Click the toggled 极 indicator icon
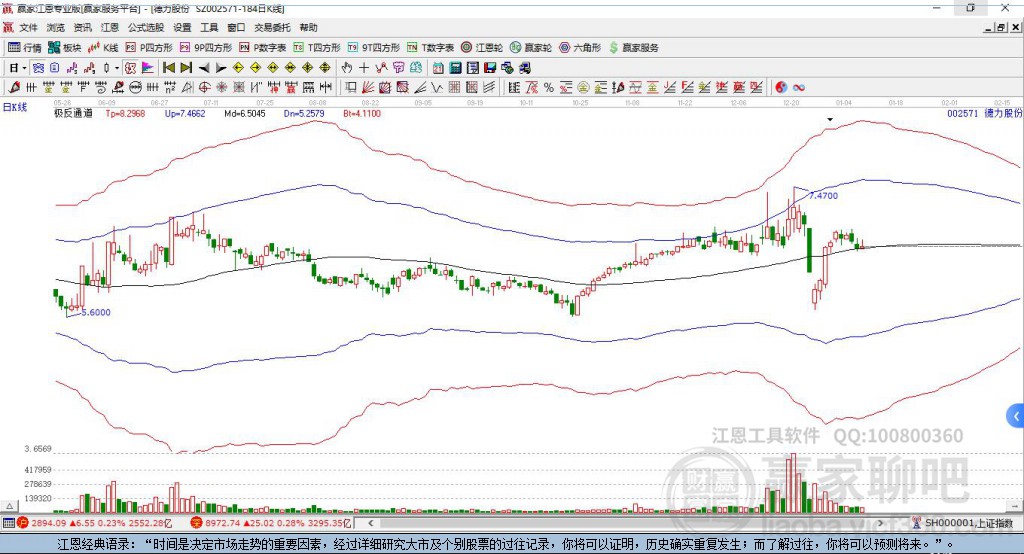This screenshot has height=554, width=1024. point(131,68)
